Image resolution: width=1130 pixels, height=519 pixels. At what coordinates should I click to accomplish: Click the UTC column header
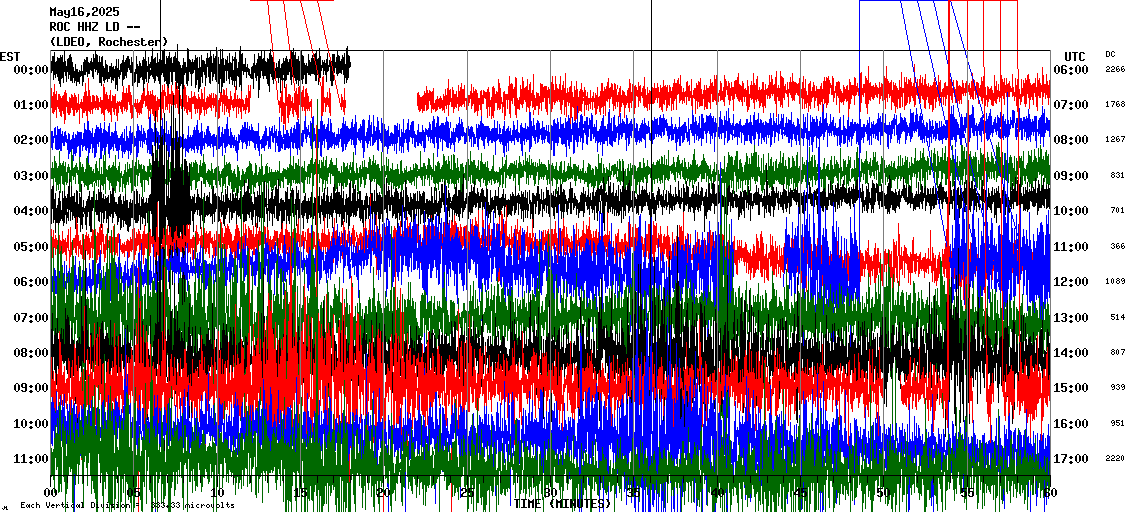tap(1074, 56)
